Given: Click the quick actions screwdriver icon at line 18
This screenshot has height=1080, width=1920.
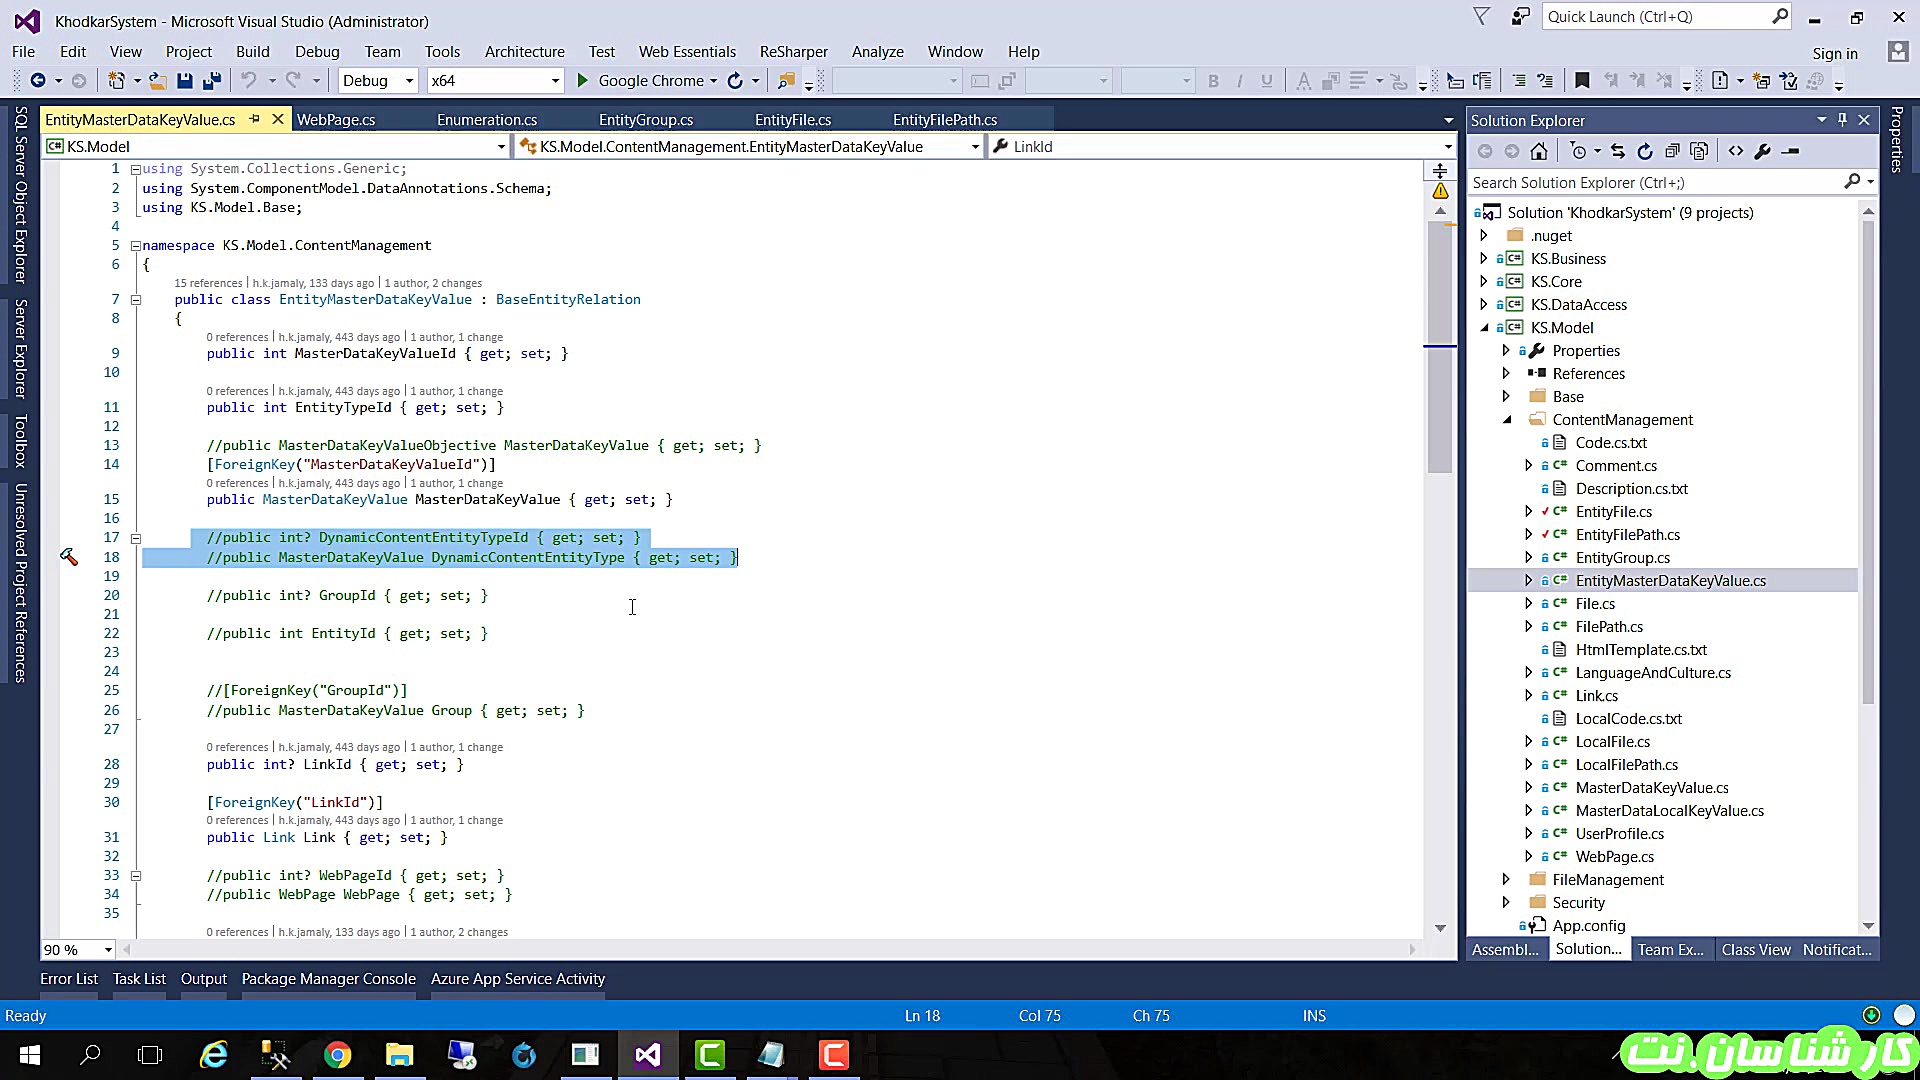Looking at the screenshot, I should pyautogui.click(x=69, y=557).
